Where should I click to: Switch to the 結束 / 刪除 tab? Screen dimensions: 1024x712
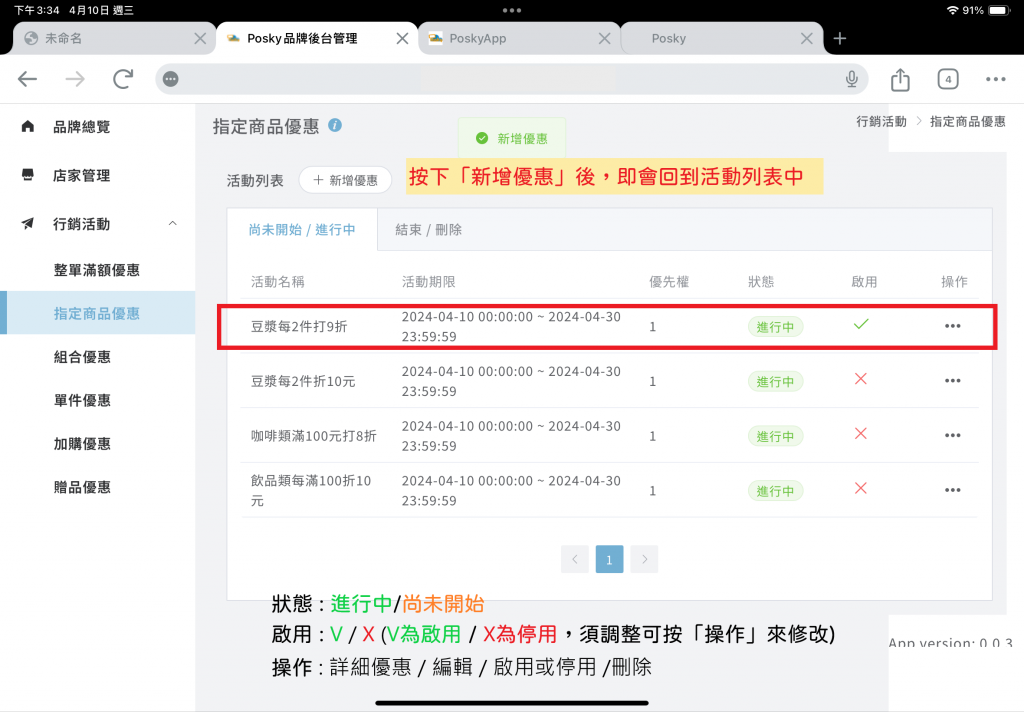point(428,230)
